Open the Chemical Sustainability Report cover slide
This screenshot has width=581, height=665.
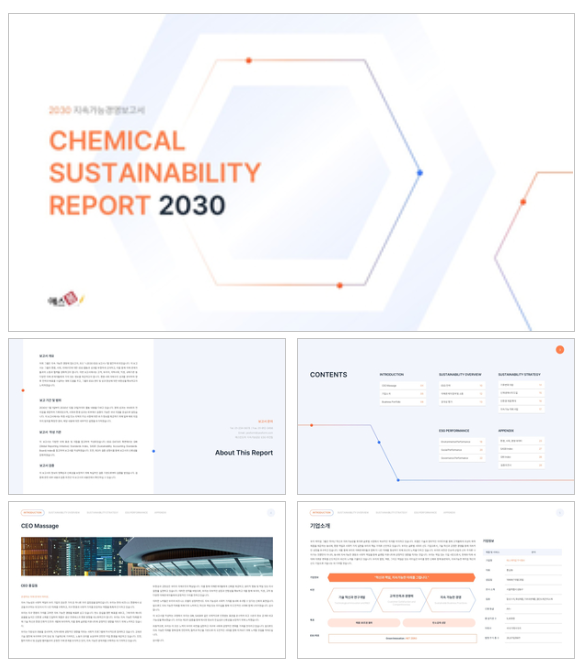point(291,172)
